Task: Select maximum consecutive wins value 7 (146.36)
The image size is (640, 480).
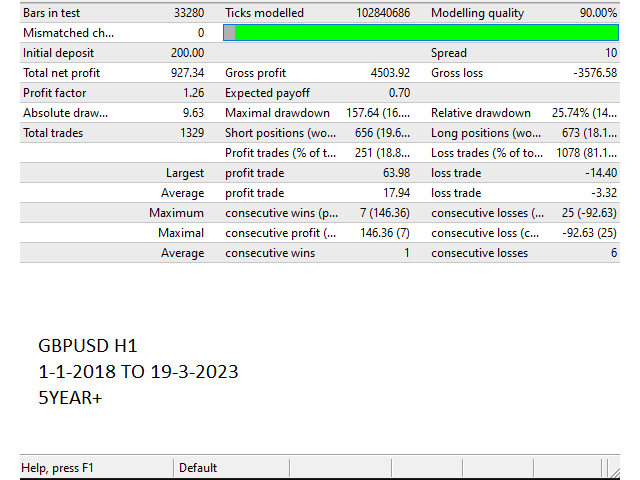Action: click(385, 213)
